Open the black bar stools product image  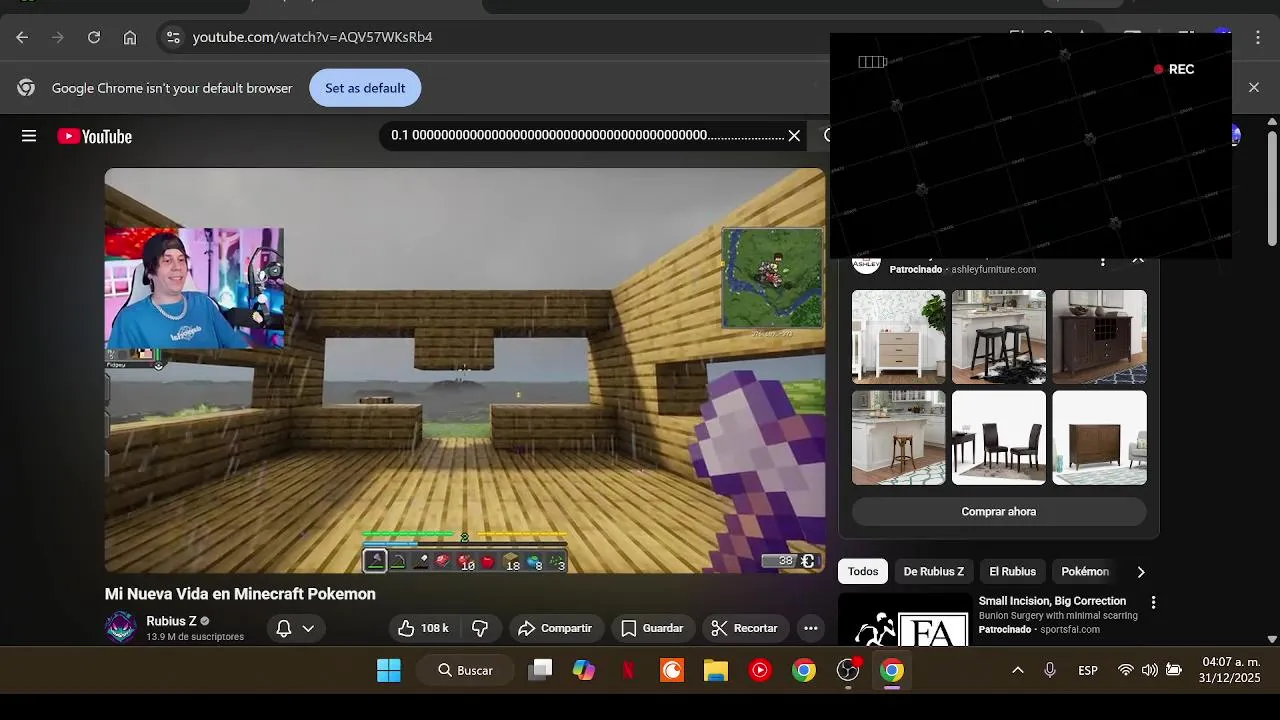coord(999,337)
